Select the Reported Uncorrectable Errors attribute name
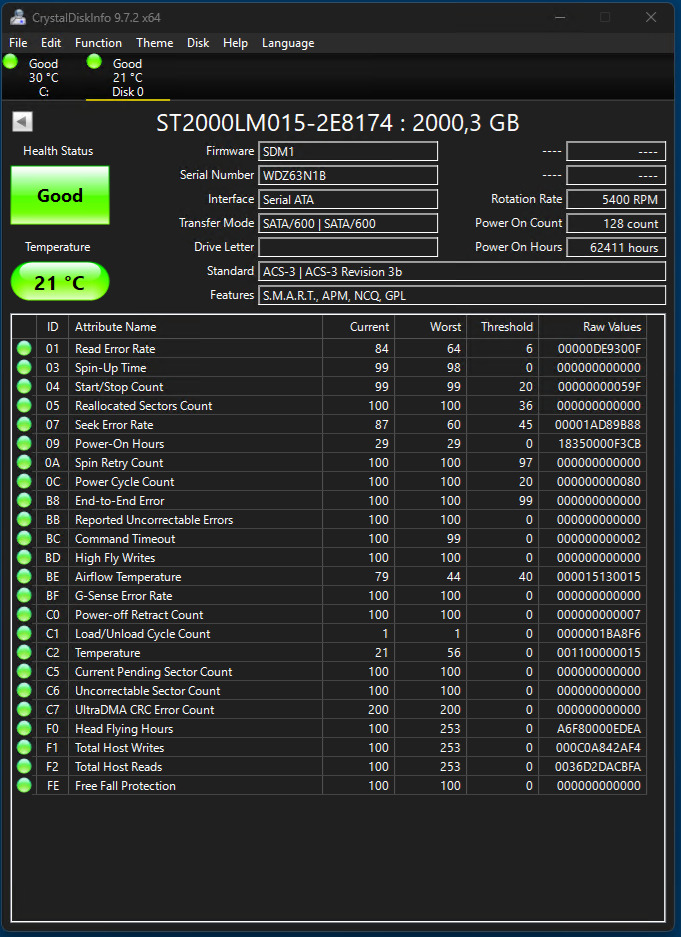Viewport: 681px width, 937px height. 154,520
